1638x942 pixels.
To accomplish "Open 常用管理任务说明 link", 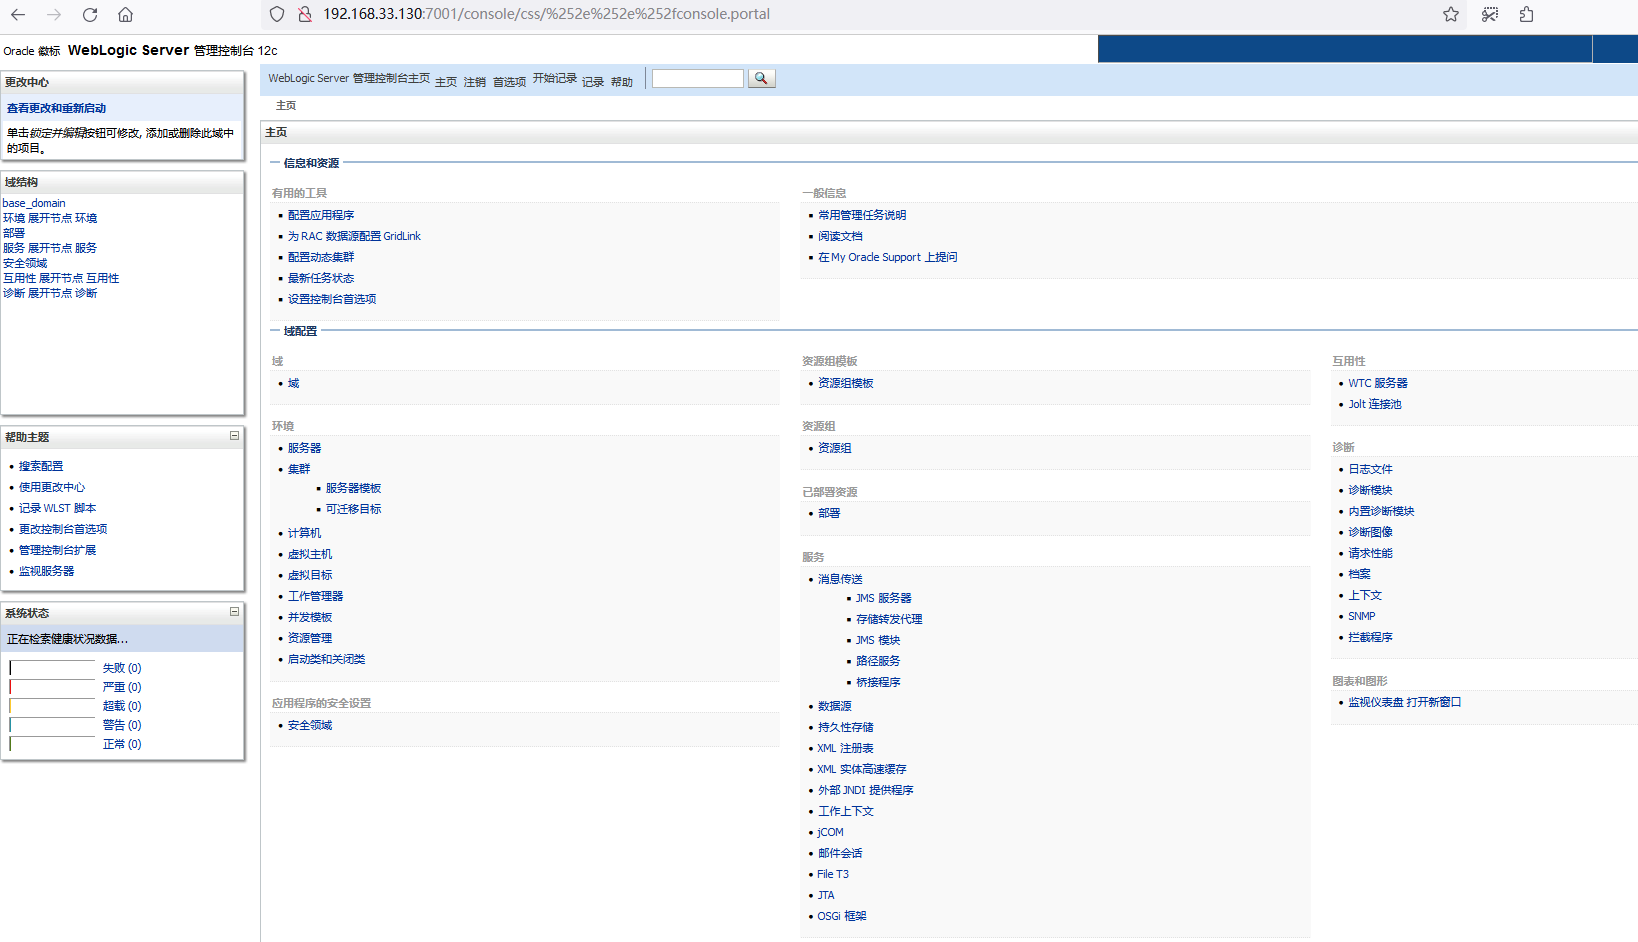I will pyautogui.click(x=862, y=215).
